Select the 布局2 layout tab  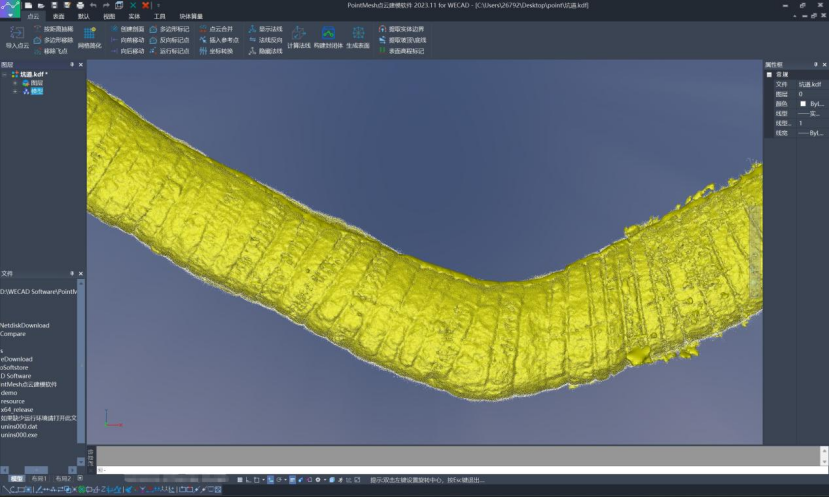pyautogui.click(x=63, y=478)
